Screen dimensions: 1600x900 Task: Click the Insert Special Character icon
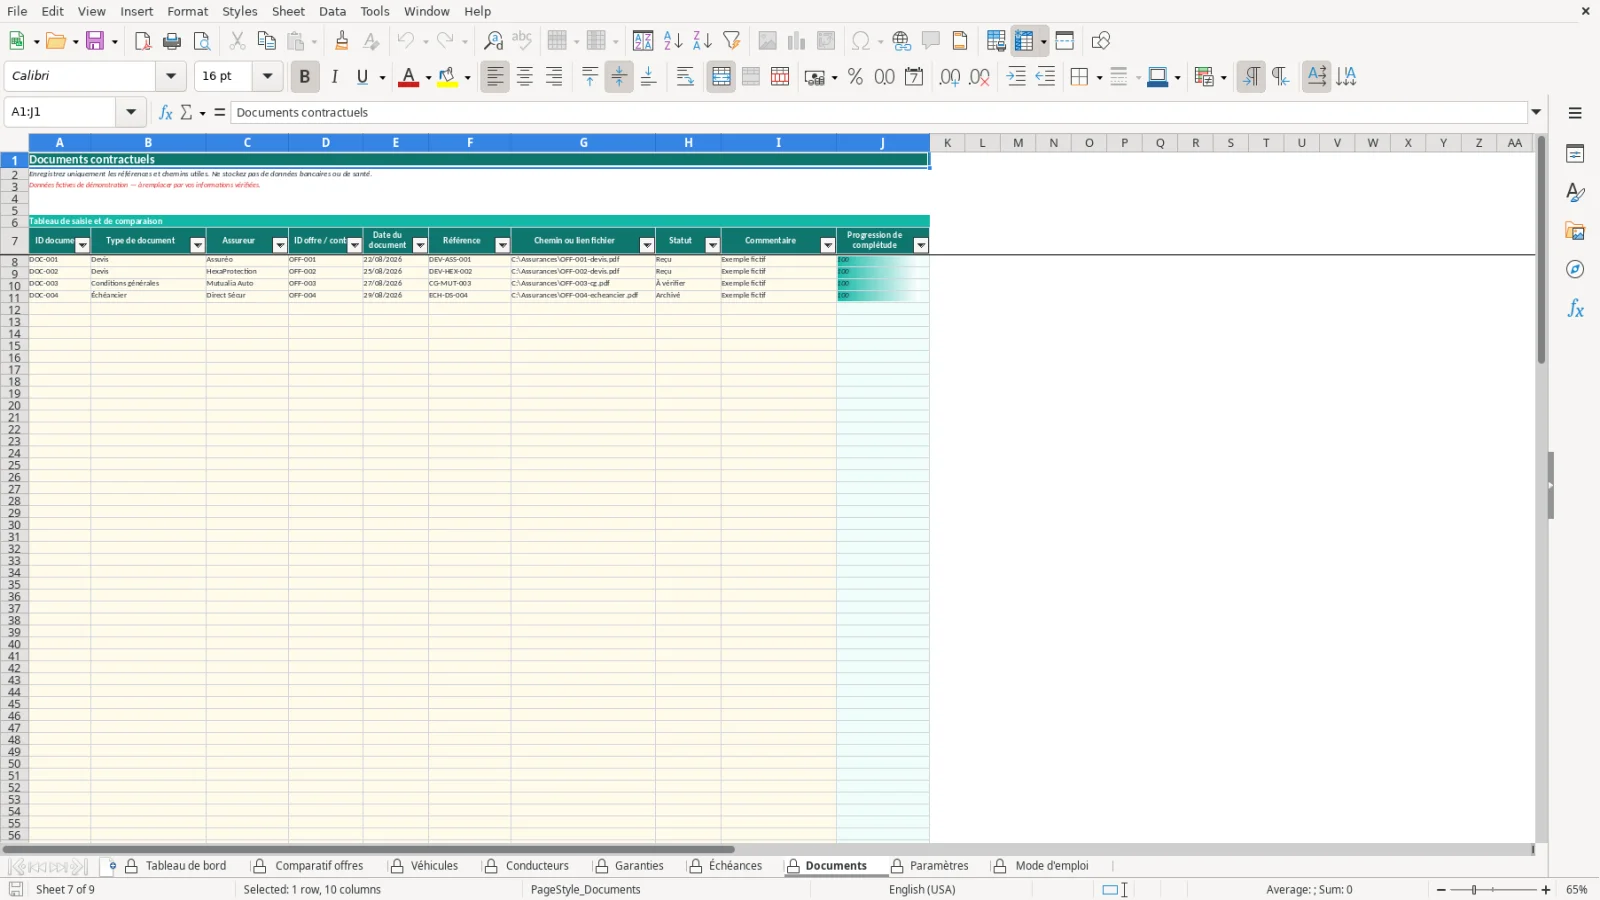(x=860, y=41)
